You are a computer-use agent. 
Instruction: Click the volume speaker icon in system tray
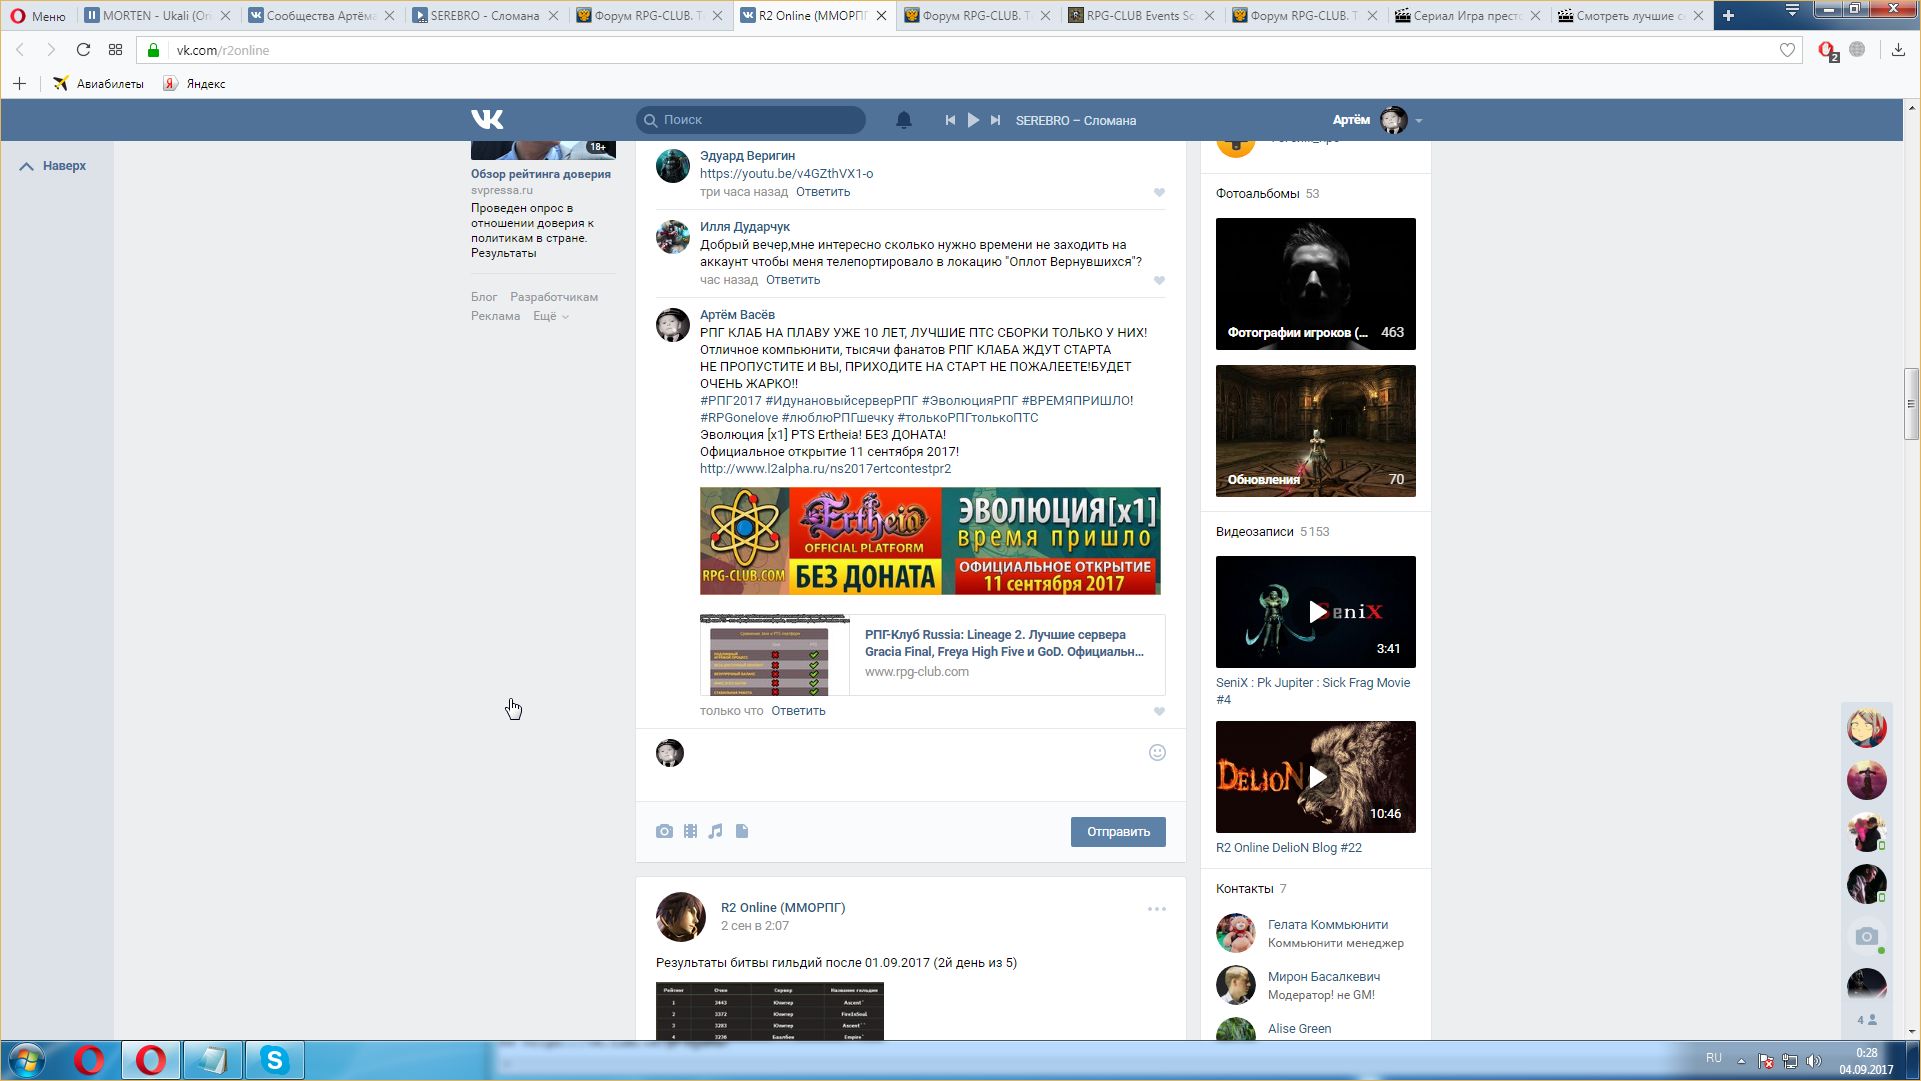[1813, 1061]
